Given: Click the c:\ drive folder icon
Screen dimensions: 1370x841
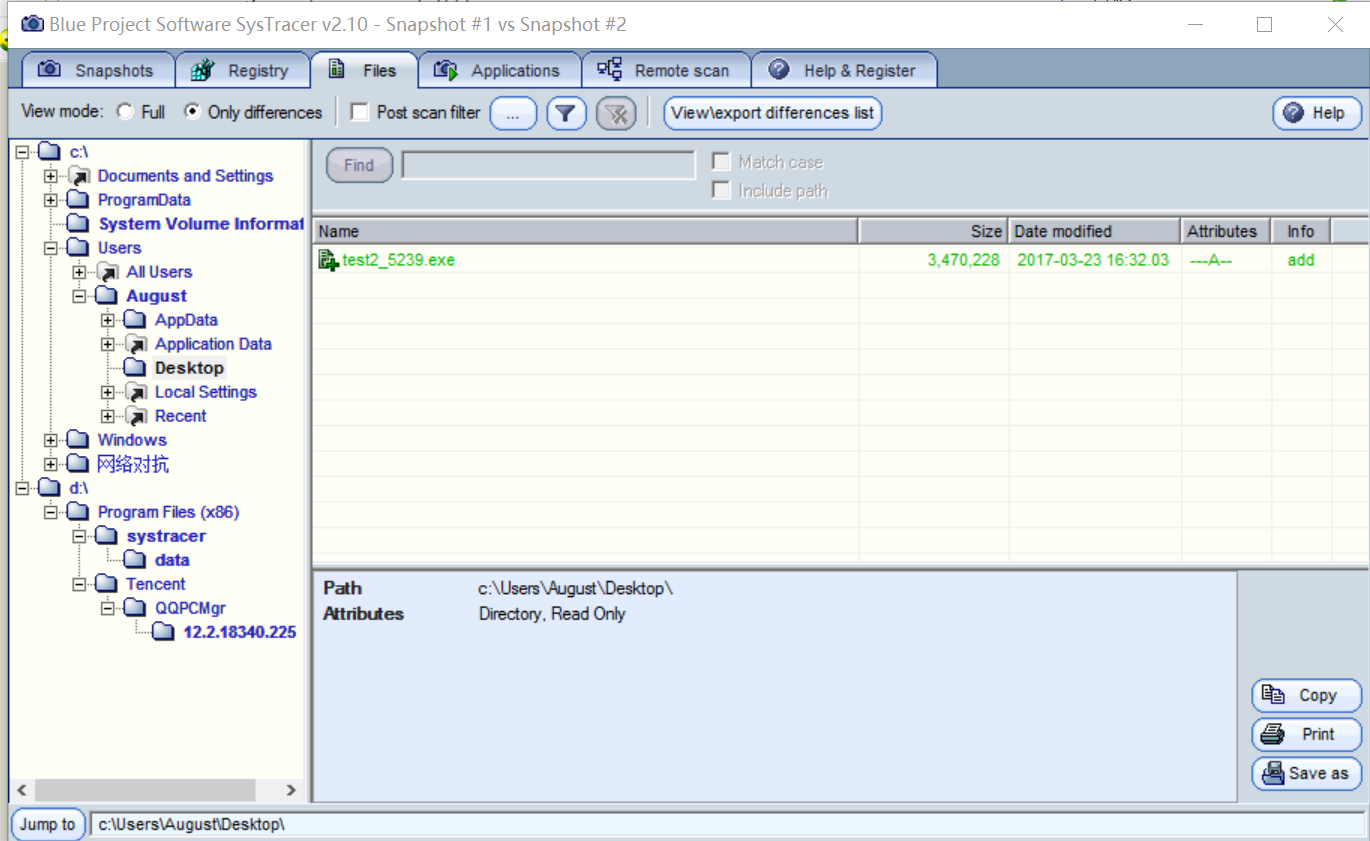Looking at the screenshot, I should point(49,152).
